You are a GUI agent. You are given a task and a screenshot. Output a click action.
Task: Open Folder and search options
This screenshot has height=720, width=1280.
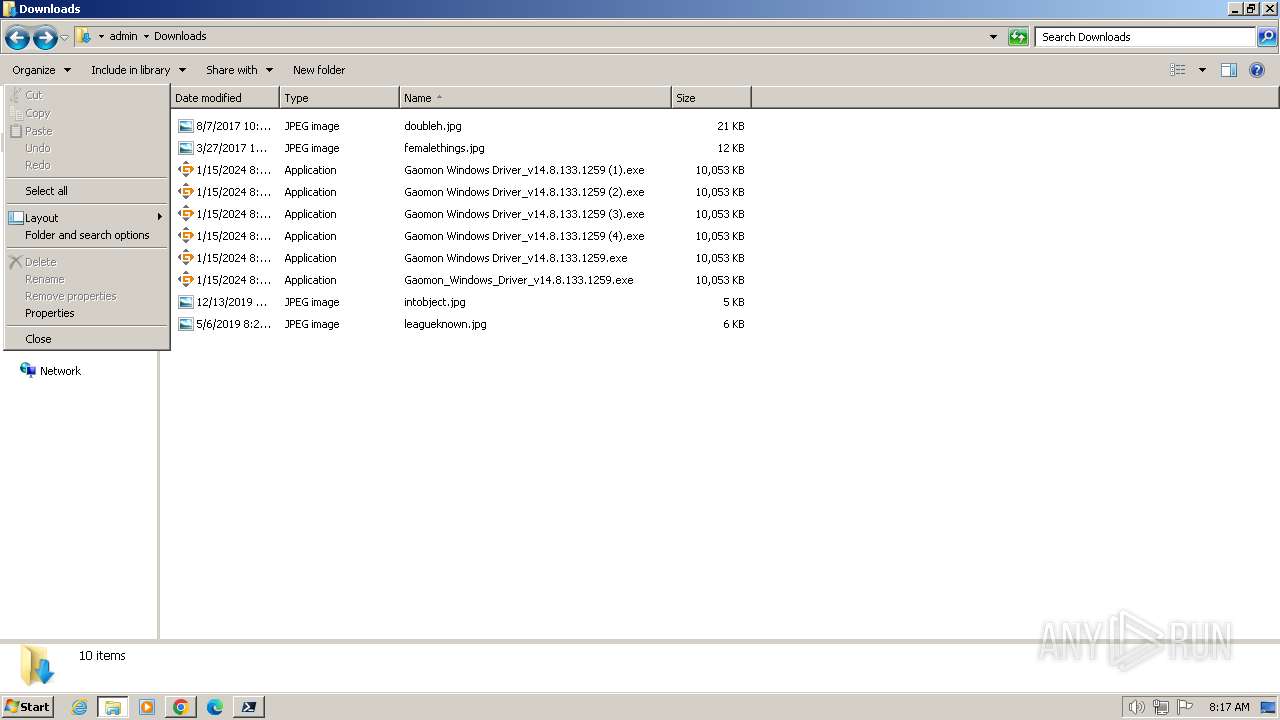(87, 235)
